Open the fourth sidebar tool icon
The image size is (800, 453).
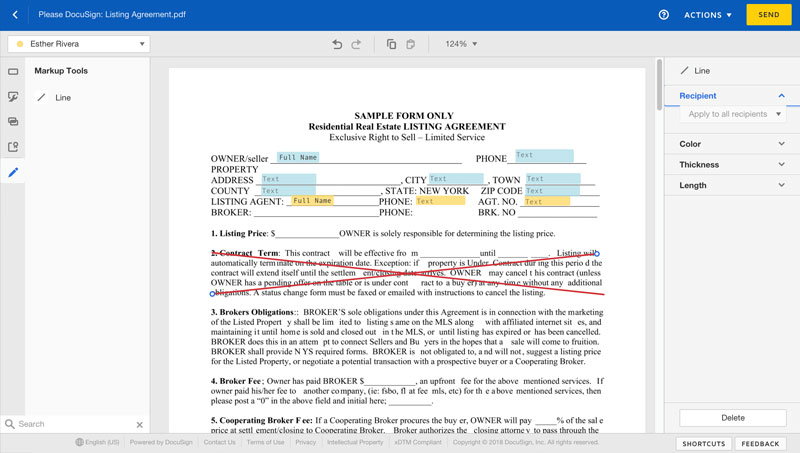[13, 147]
